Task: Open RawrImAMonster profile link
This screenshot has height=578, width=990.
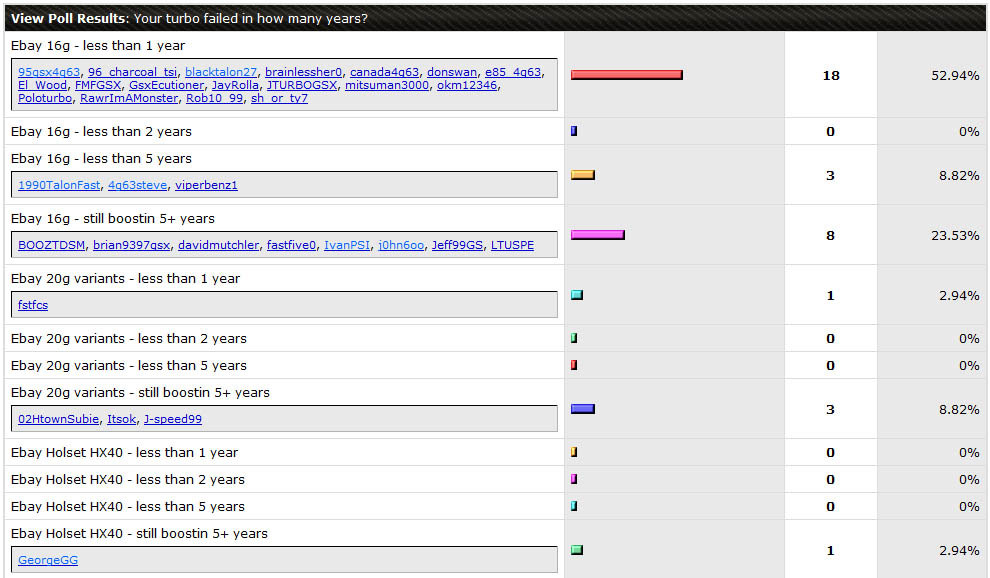Action: tap(129, 99)
